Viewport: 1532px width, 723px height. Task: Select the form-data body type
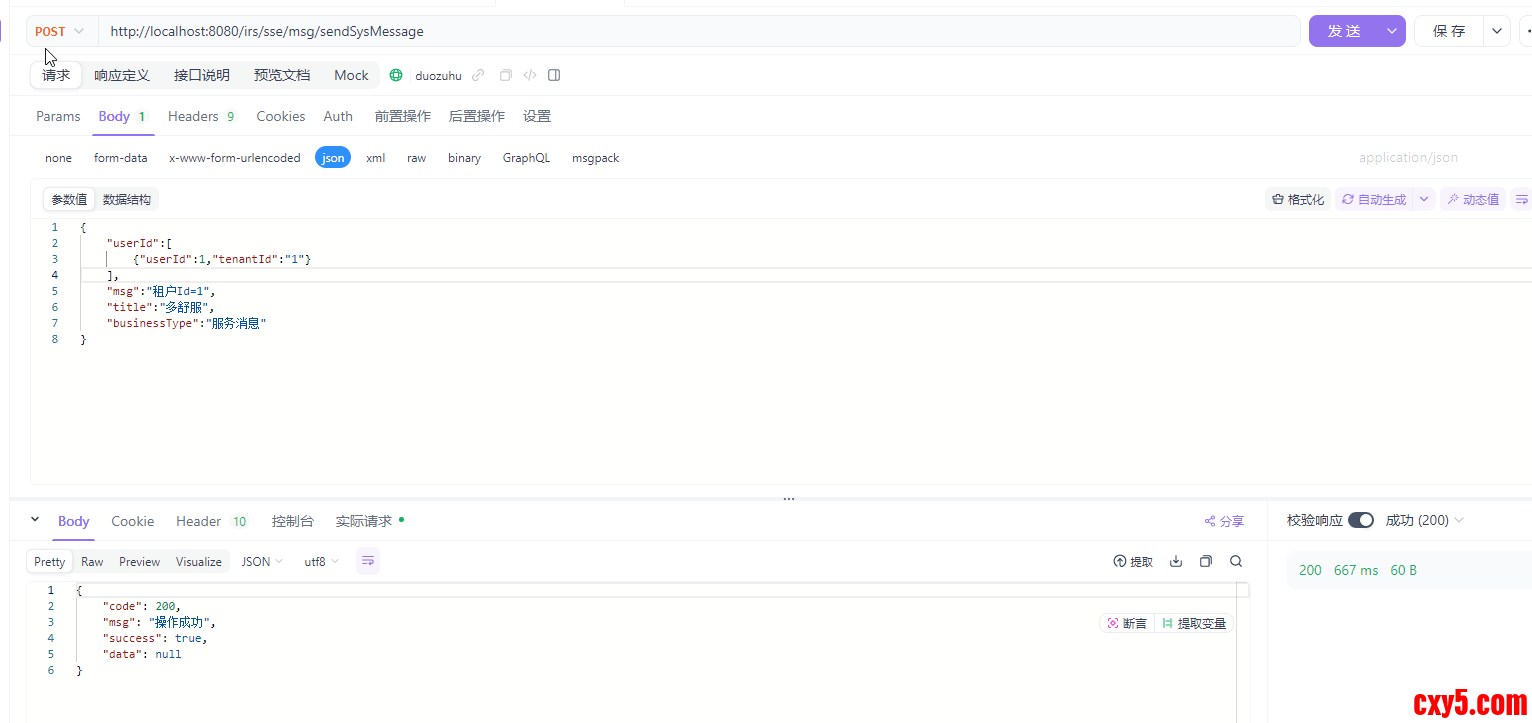click(120, 157)
